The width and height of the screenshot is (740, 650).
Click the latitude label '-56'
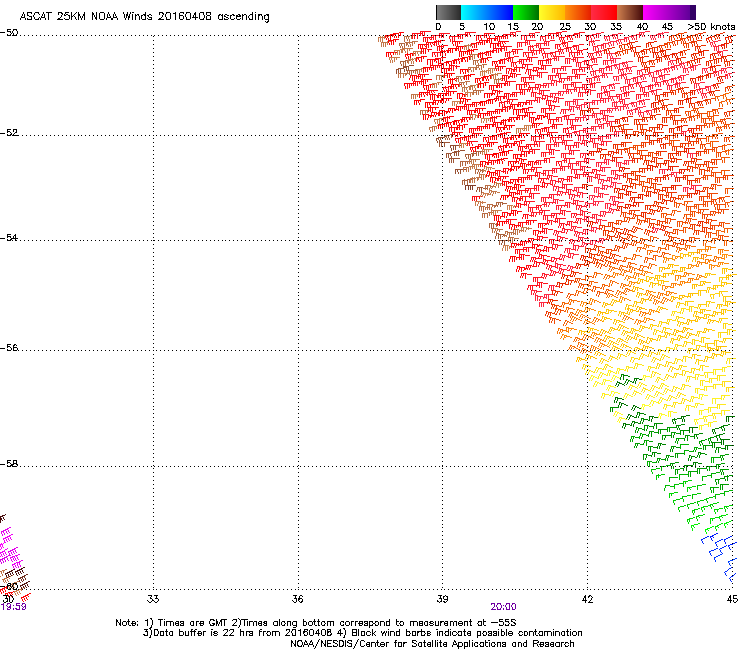click(x=9, y=348)
